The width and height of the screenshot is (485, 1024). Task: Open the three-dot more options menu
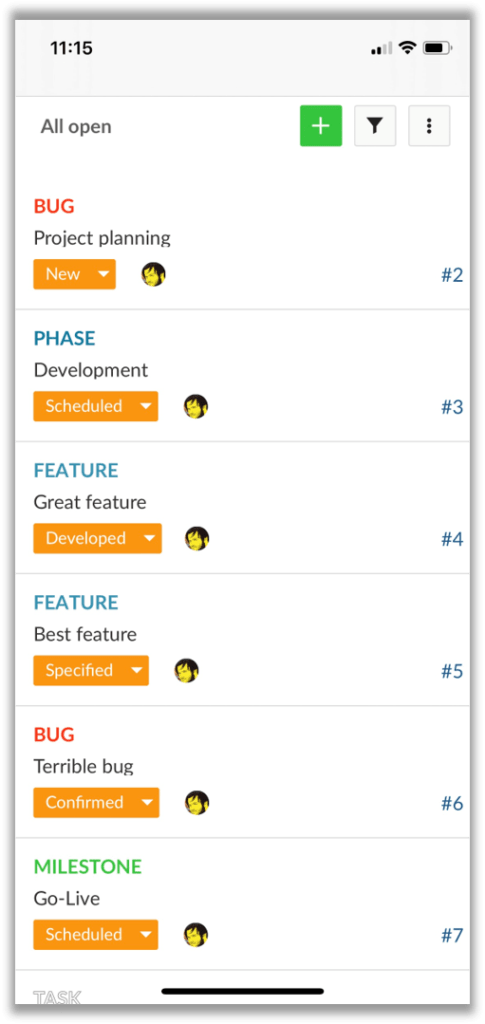429,126
